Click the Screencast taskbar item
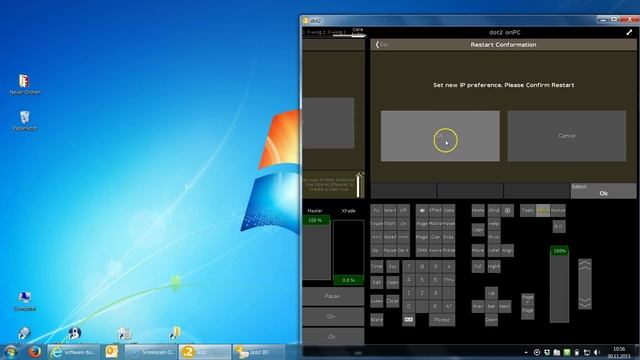640x360 pixels. (x=150, y=351)
